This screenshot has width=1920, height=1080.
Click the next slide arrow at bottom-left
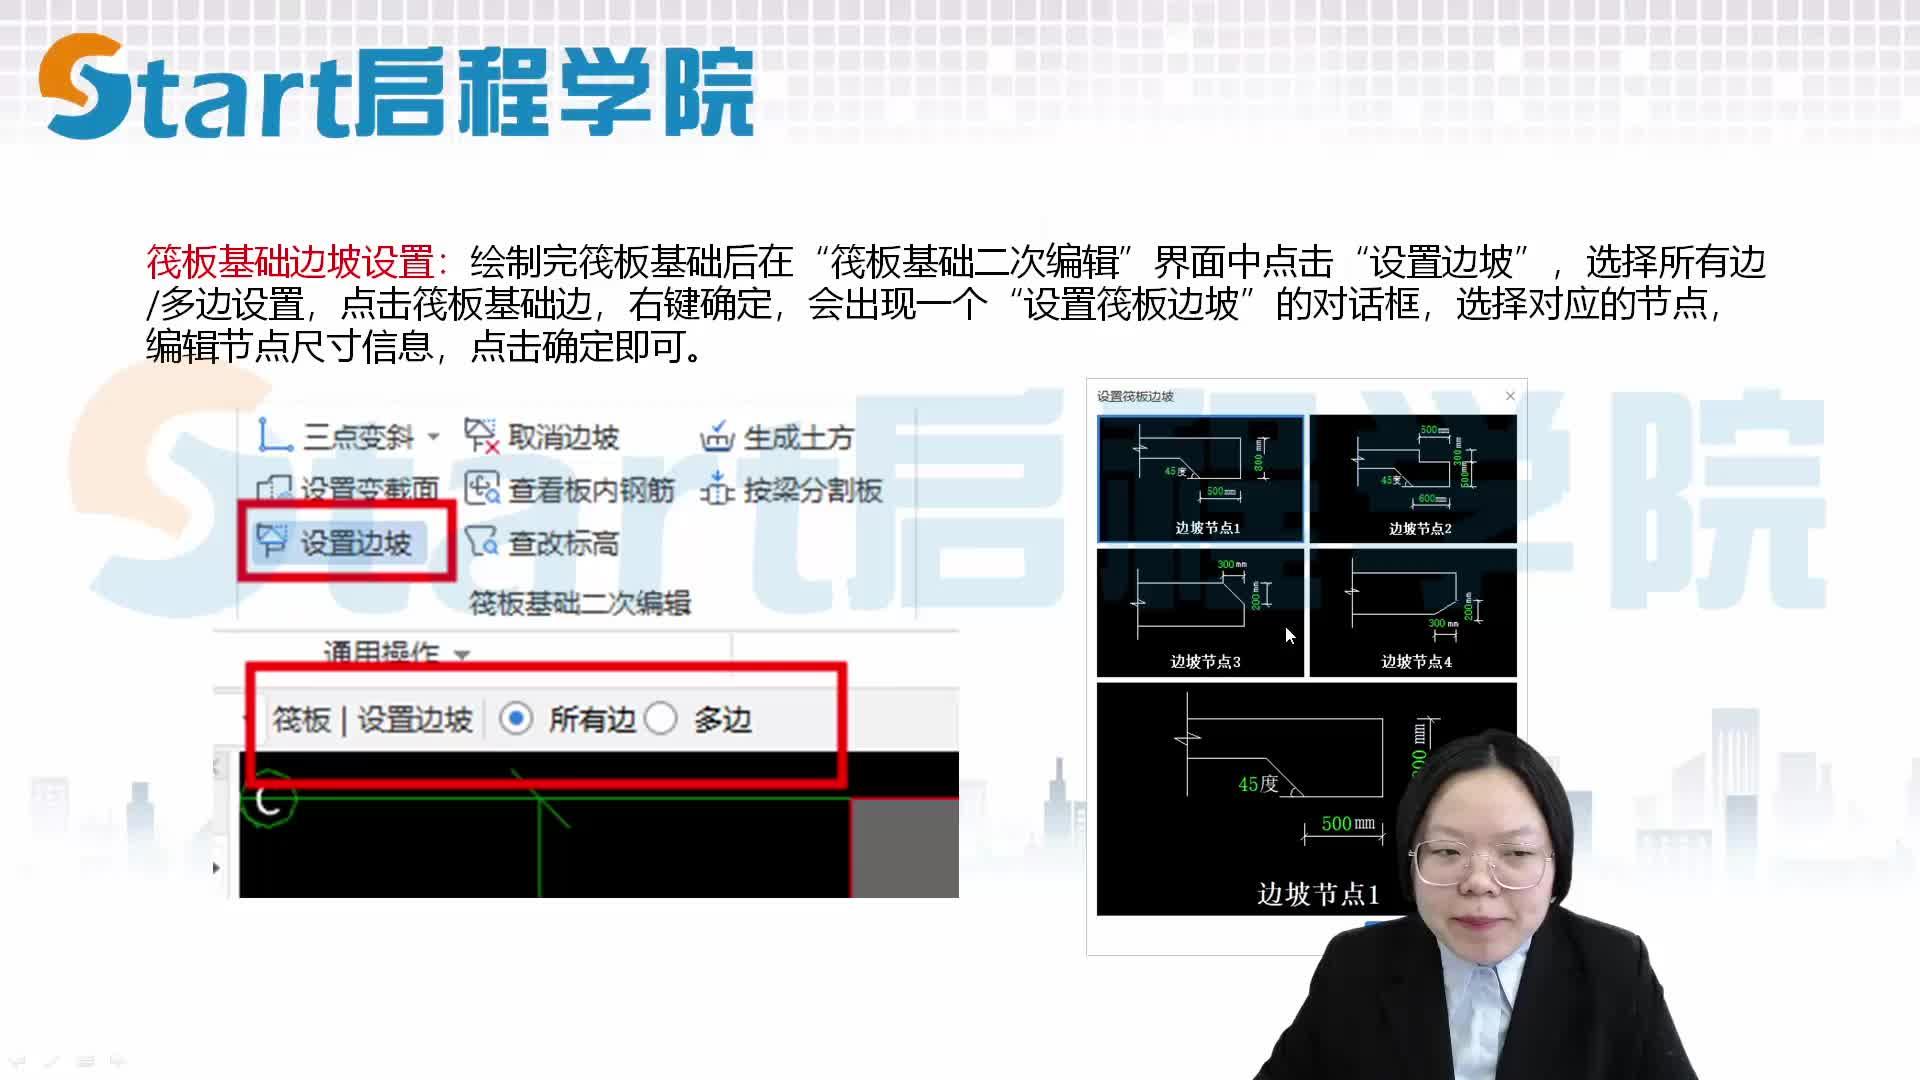pos(118,1060)
